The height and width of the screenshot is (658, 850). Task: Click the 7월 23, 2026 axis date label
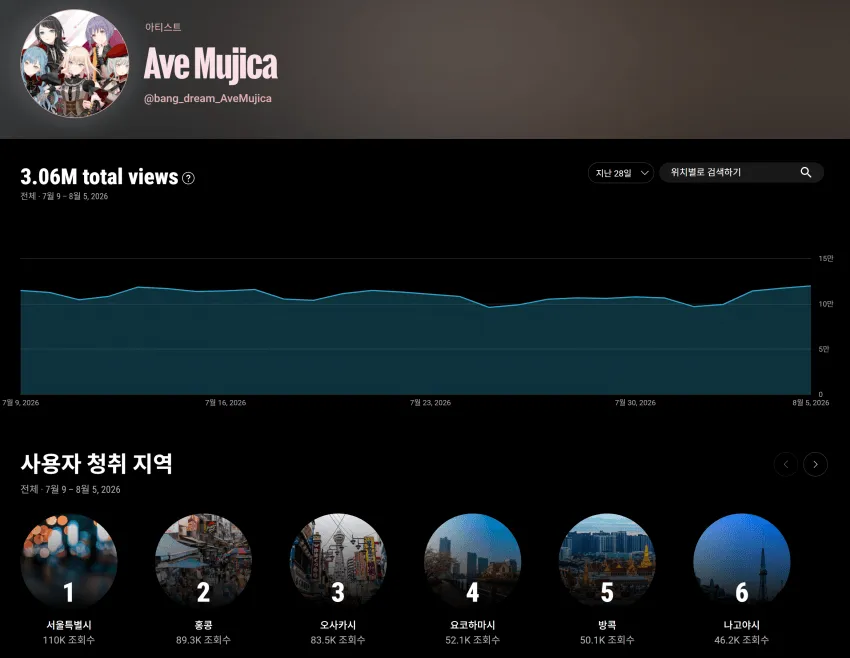click(430, 403)
